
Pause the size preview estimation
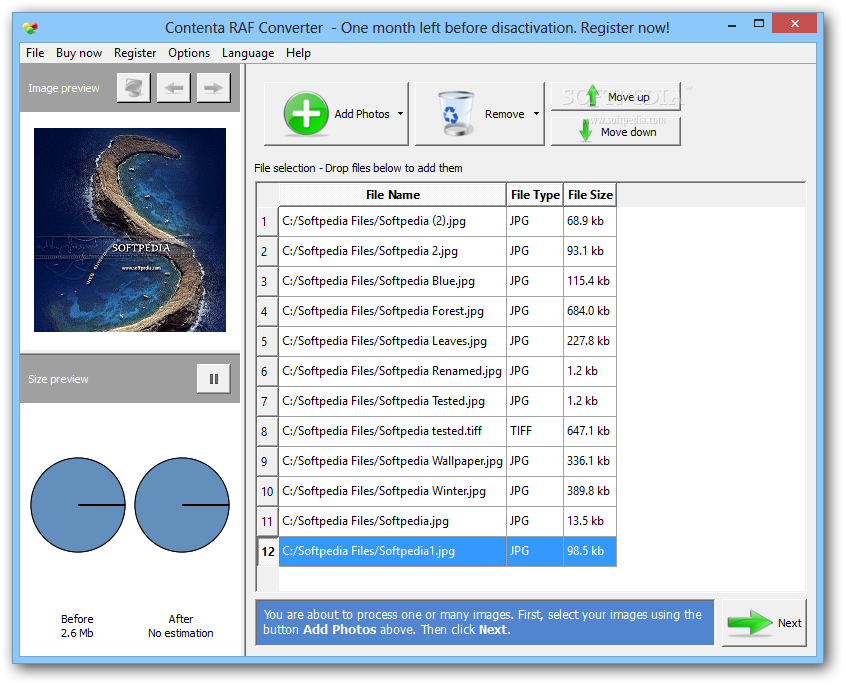tap(214, 379)
